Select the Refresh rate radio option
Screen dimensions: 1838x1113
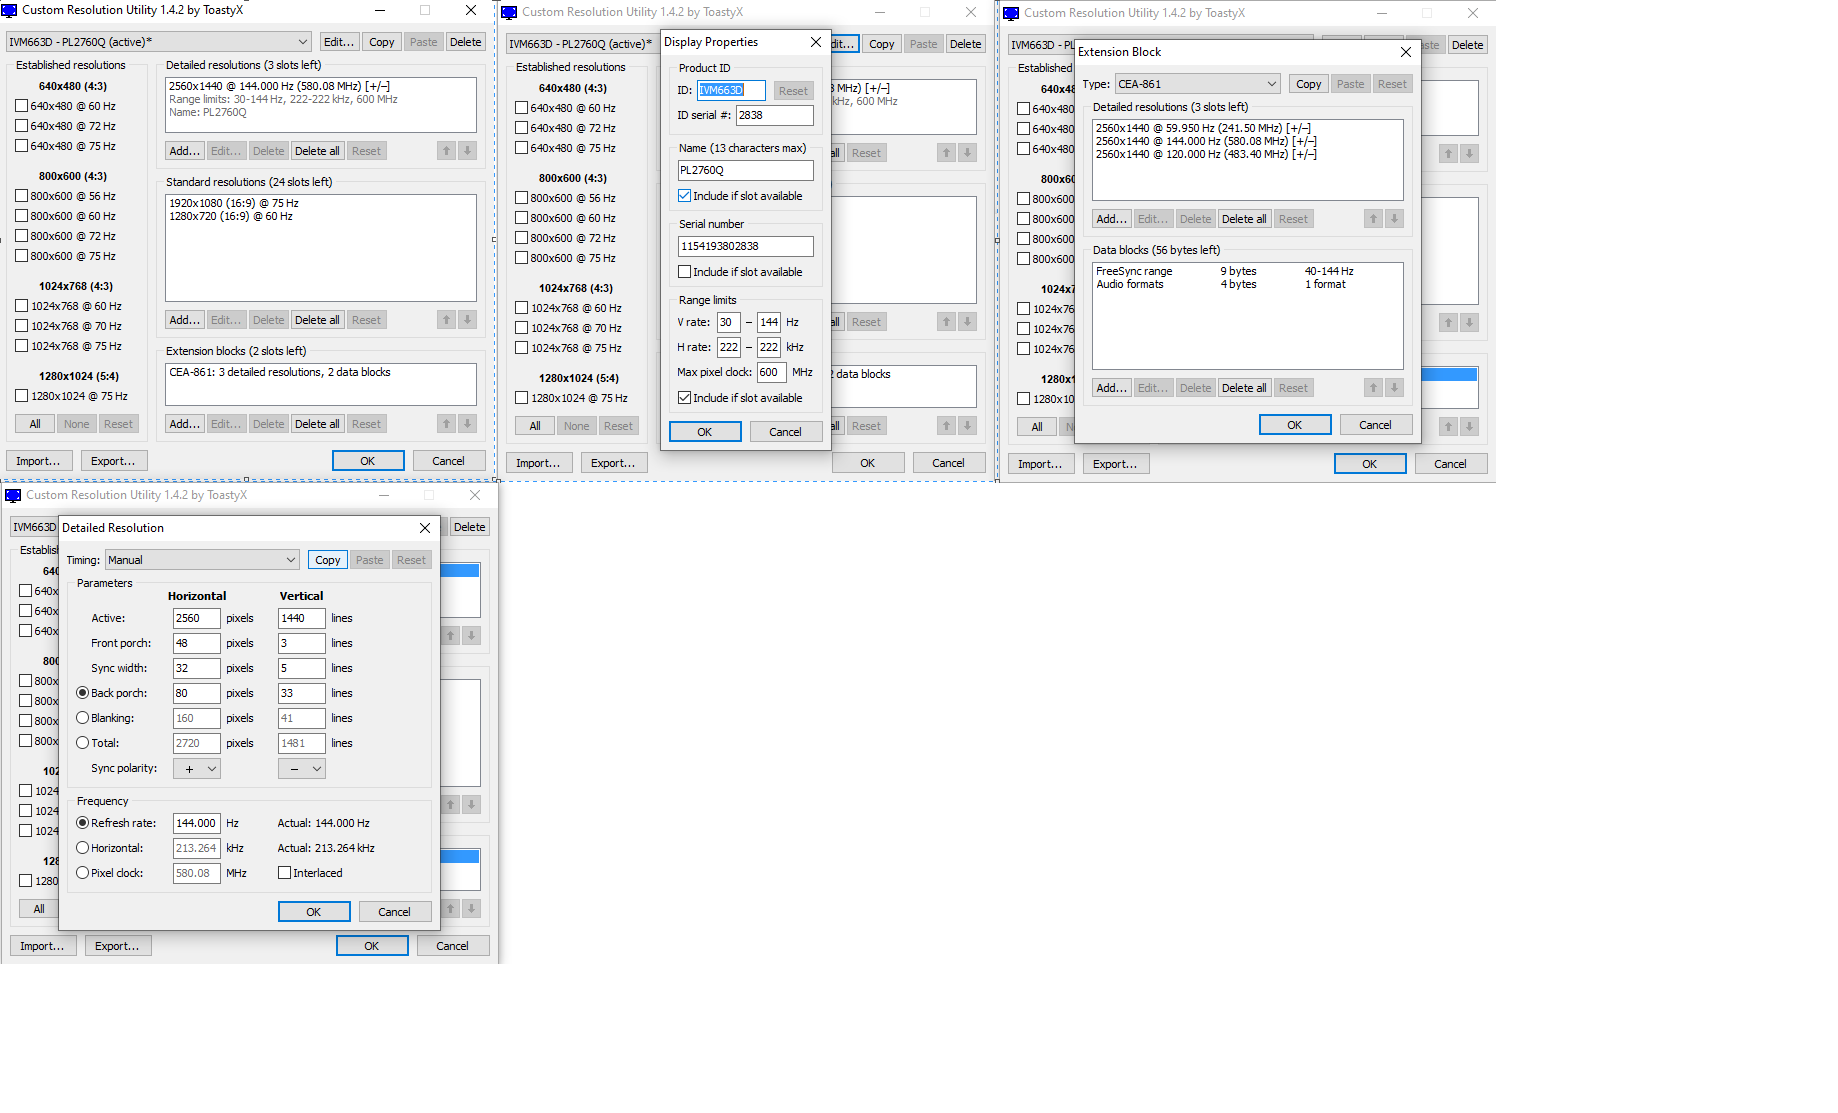coord(83,823)
